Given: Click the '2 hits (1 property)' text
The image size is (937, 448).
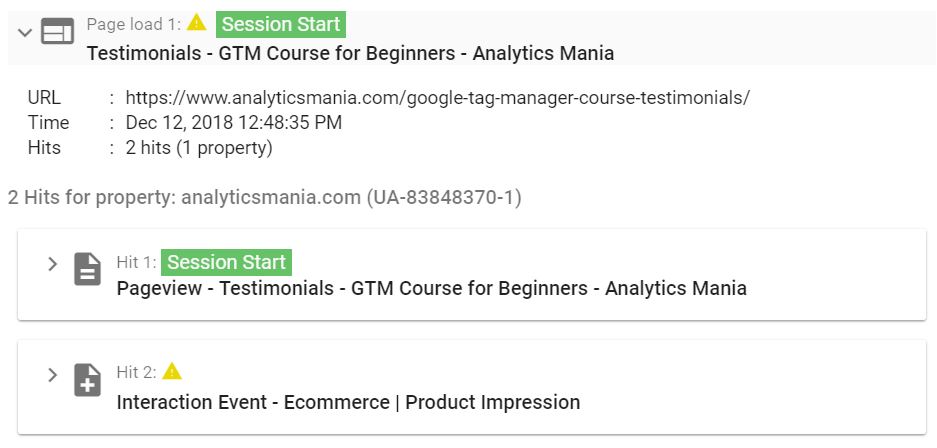Looking at the screenshot, I should tap(199, 148).
